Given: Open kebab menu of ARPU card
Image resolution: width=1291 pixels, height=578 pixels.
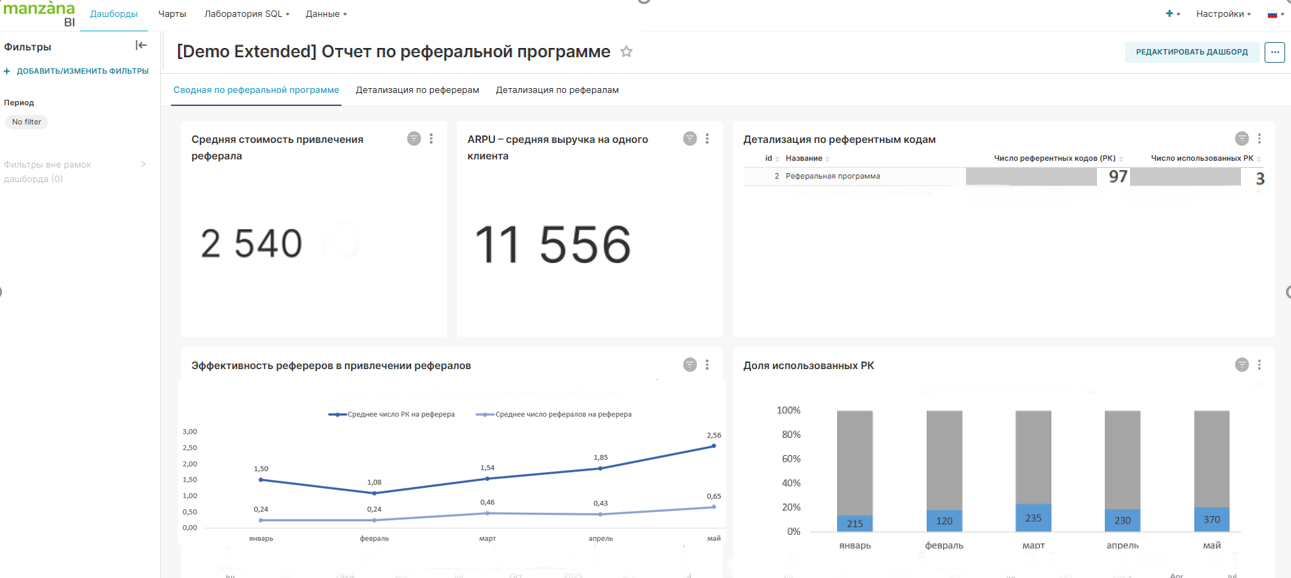Looking at the screenshot, I should [x=707, y=139].
